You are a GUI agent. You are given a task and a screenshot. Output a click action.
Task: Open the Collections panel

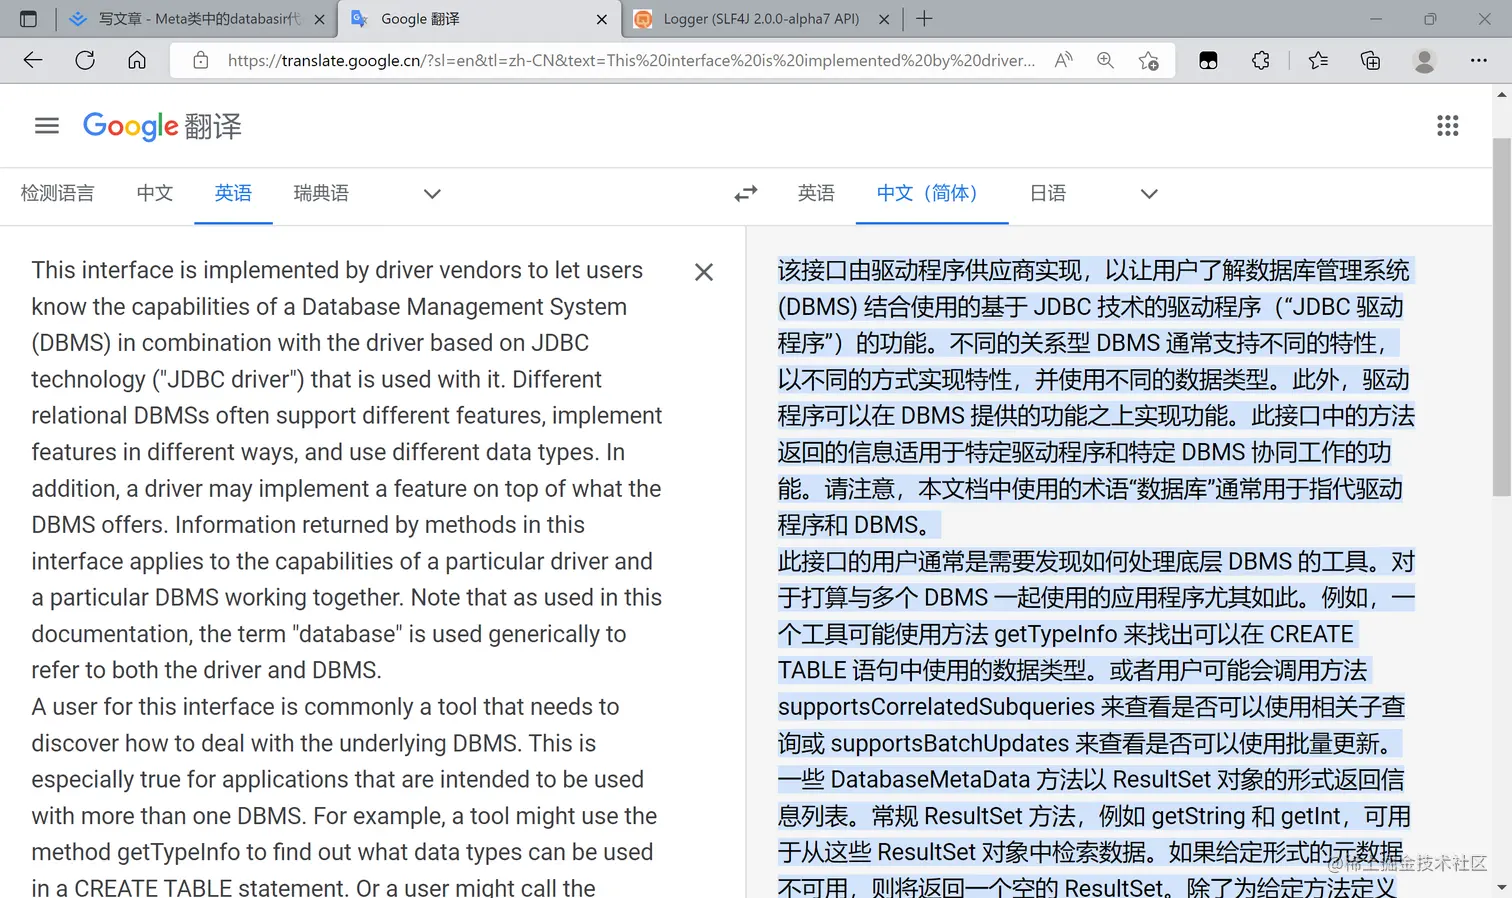tap(1370, 60)
